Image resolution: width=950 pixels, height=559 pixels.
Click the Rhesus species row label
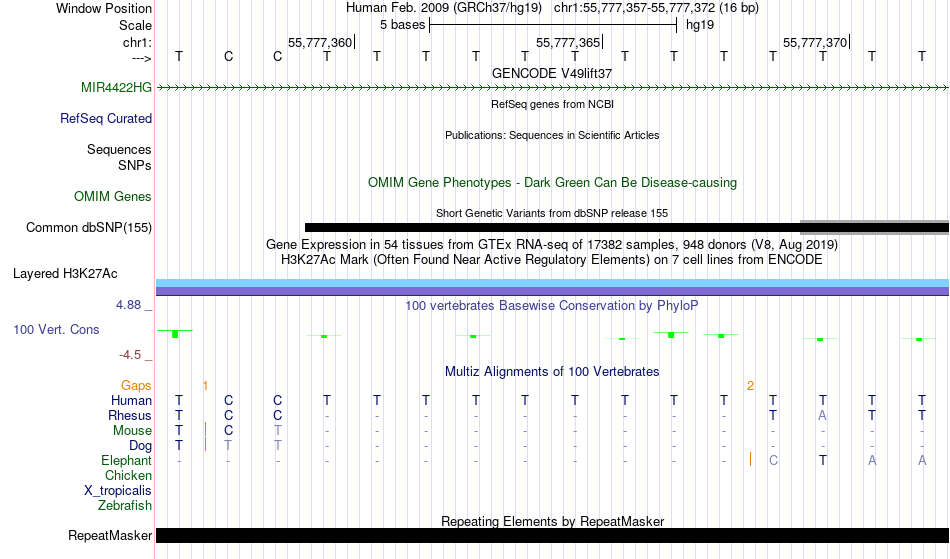(x=130, y=415)
